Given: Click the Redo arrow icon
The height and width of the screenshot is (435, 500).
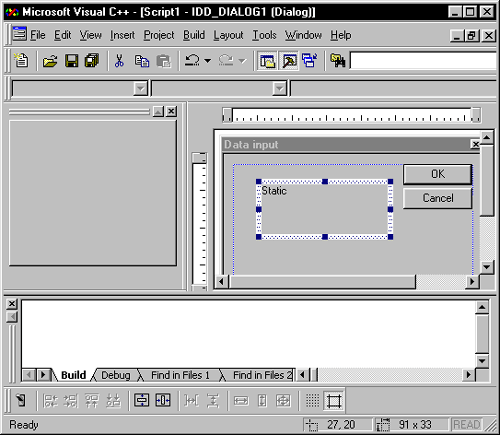Looking at the screenshot, I should click(x=226, y=61).
